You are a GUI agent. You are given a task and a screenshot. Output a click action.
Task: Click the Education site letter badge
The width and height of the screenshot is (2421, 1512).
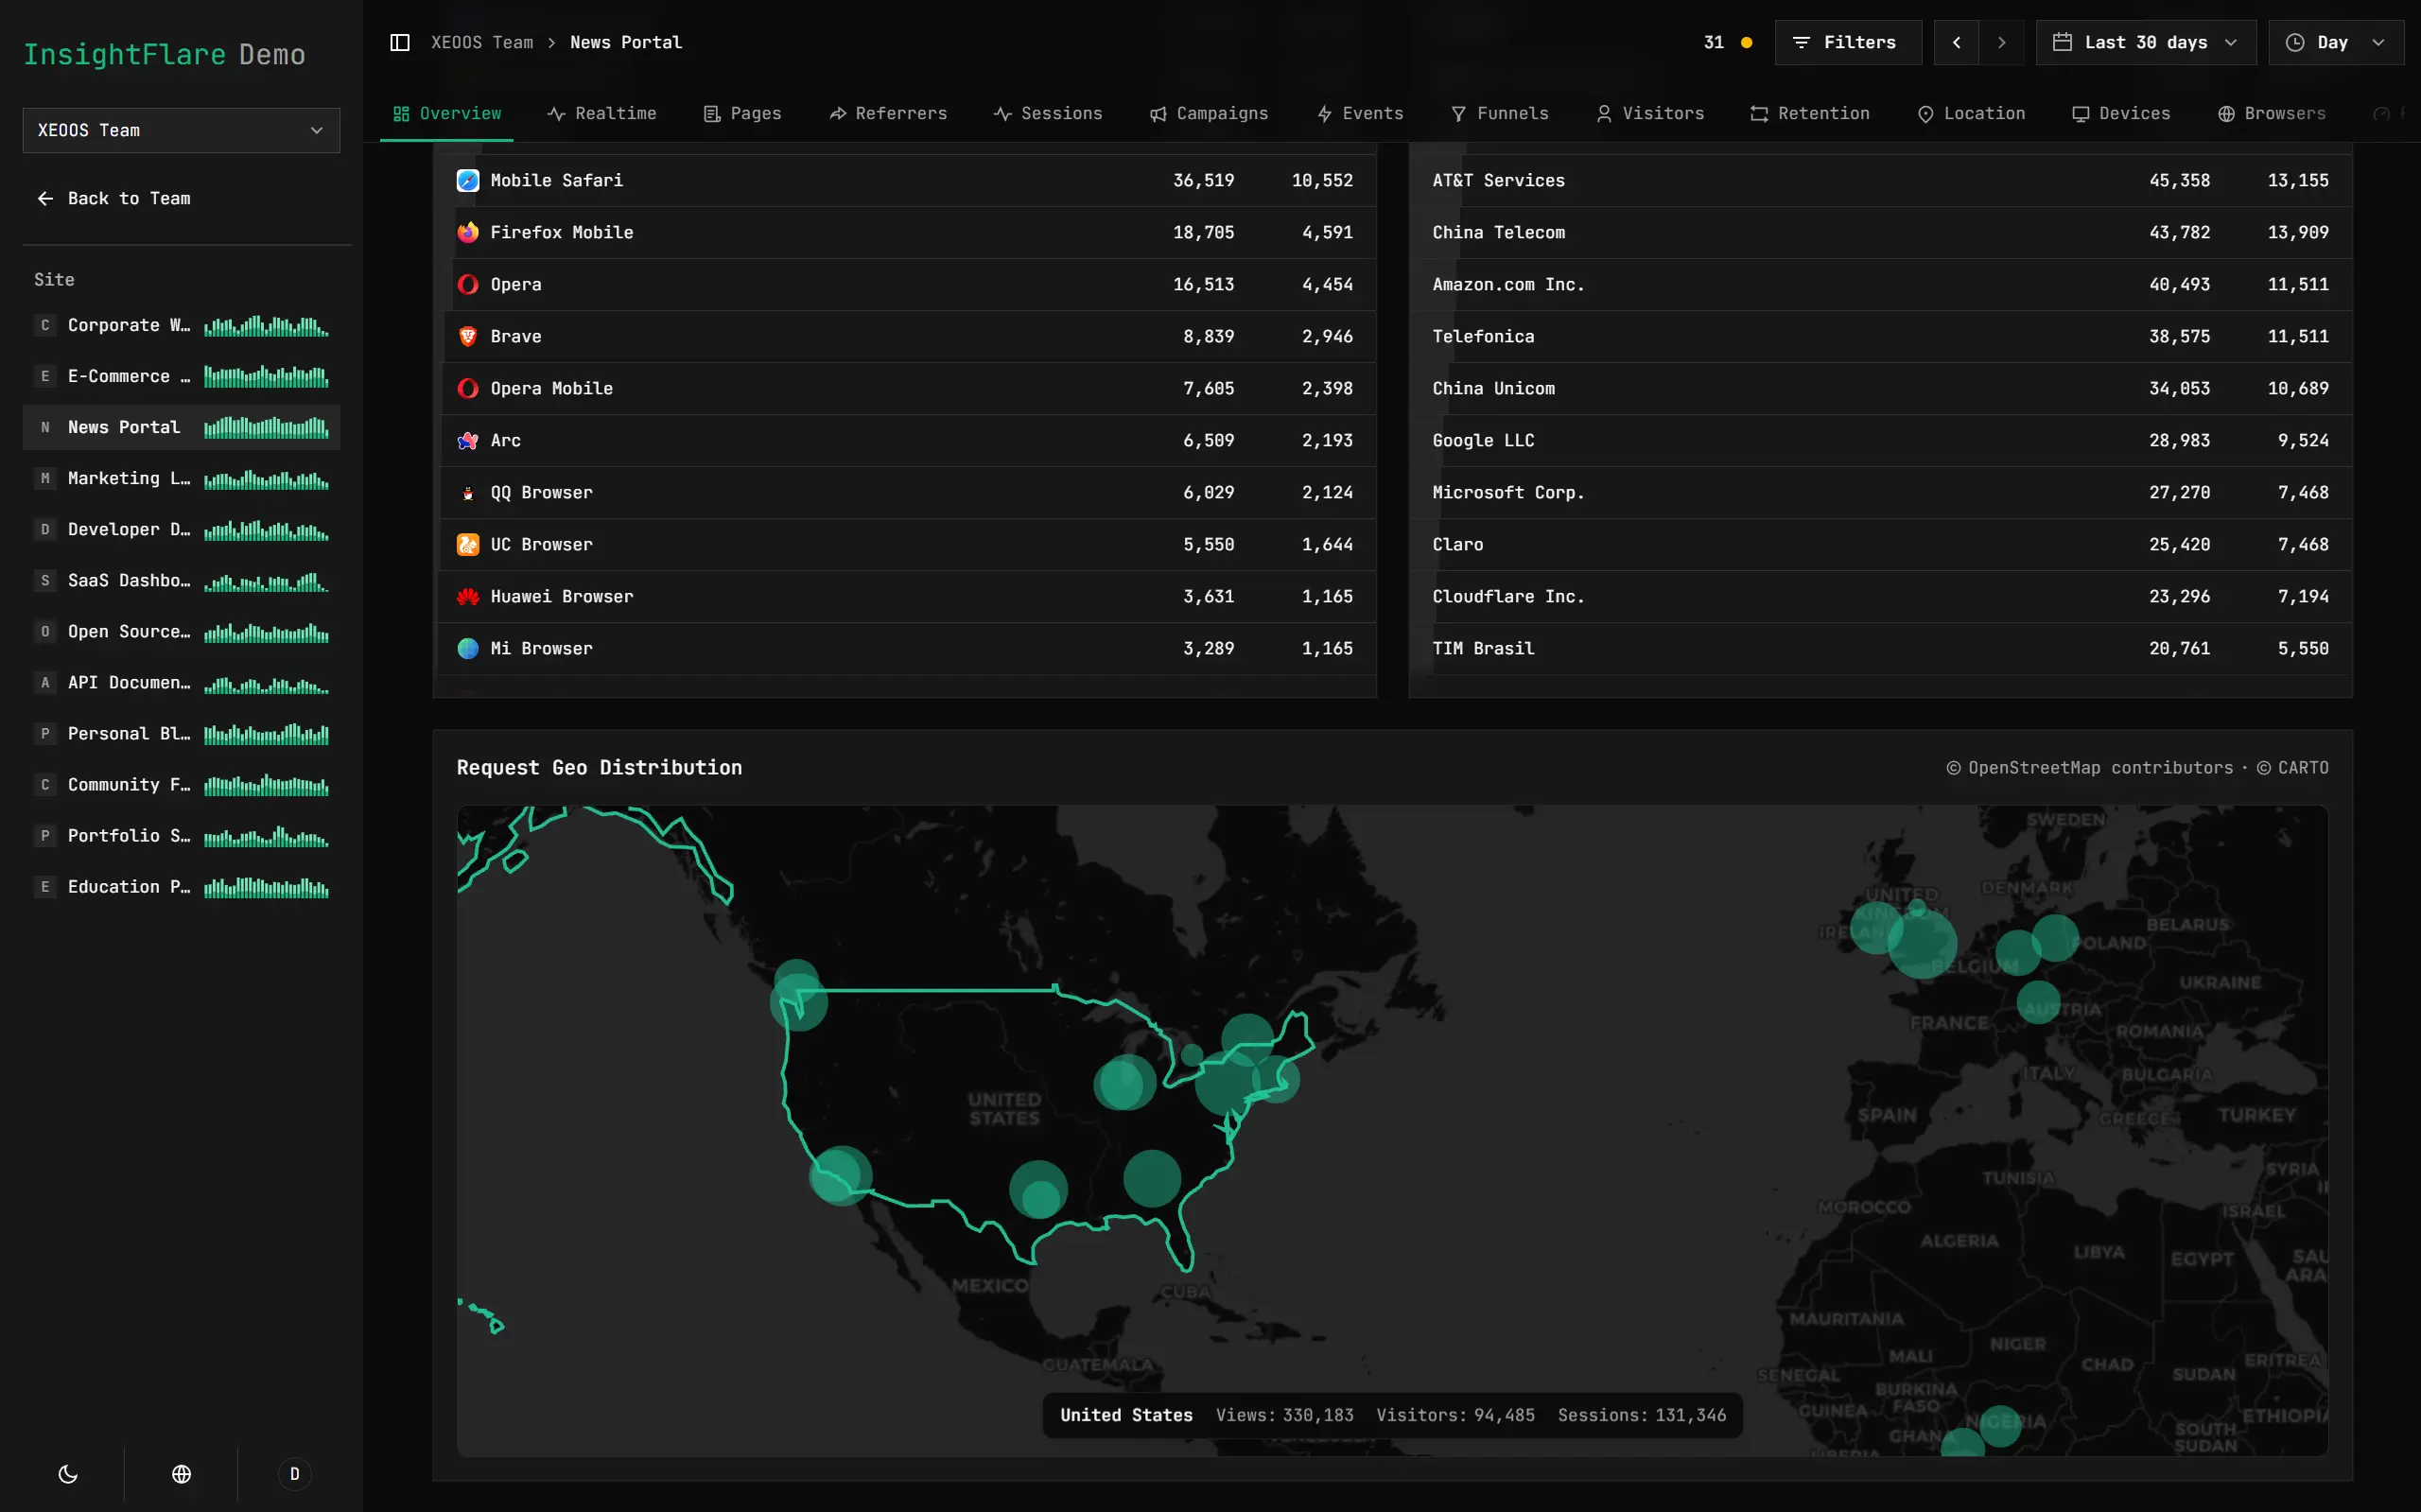pos(45,886)
